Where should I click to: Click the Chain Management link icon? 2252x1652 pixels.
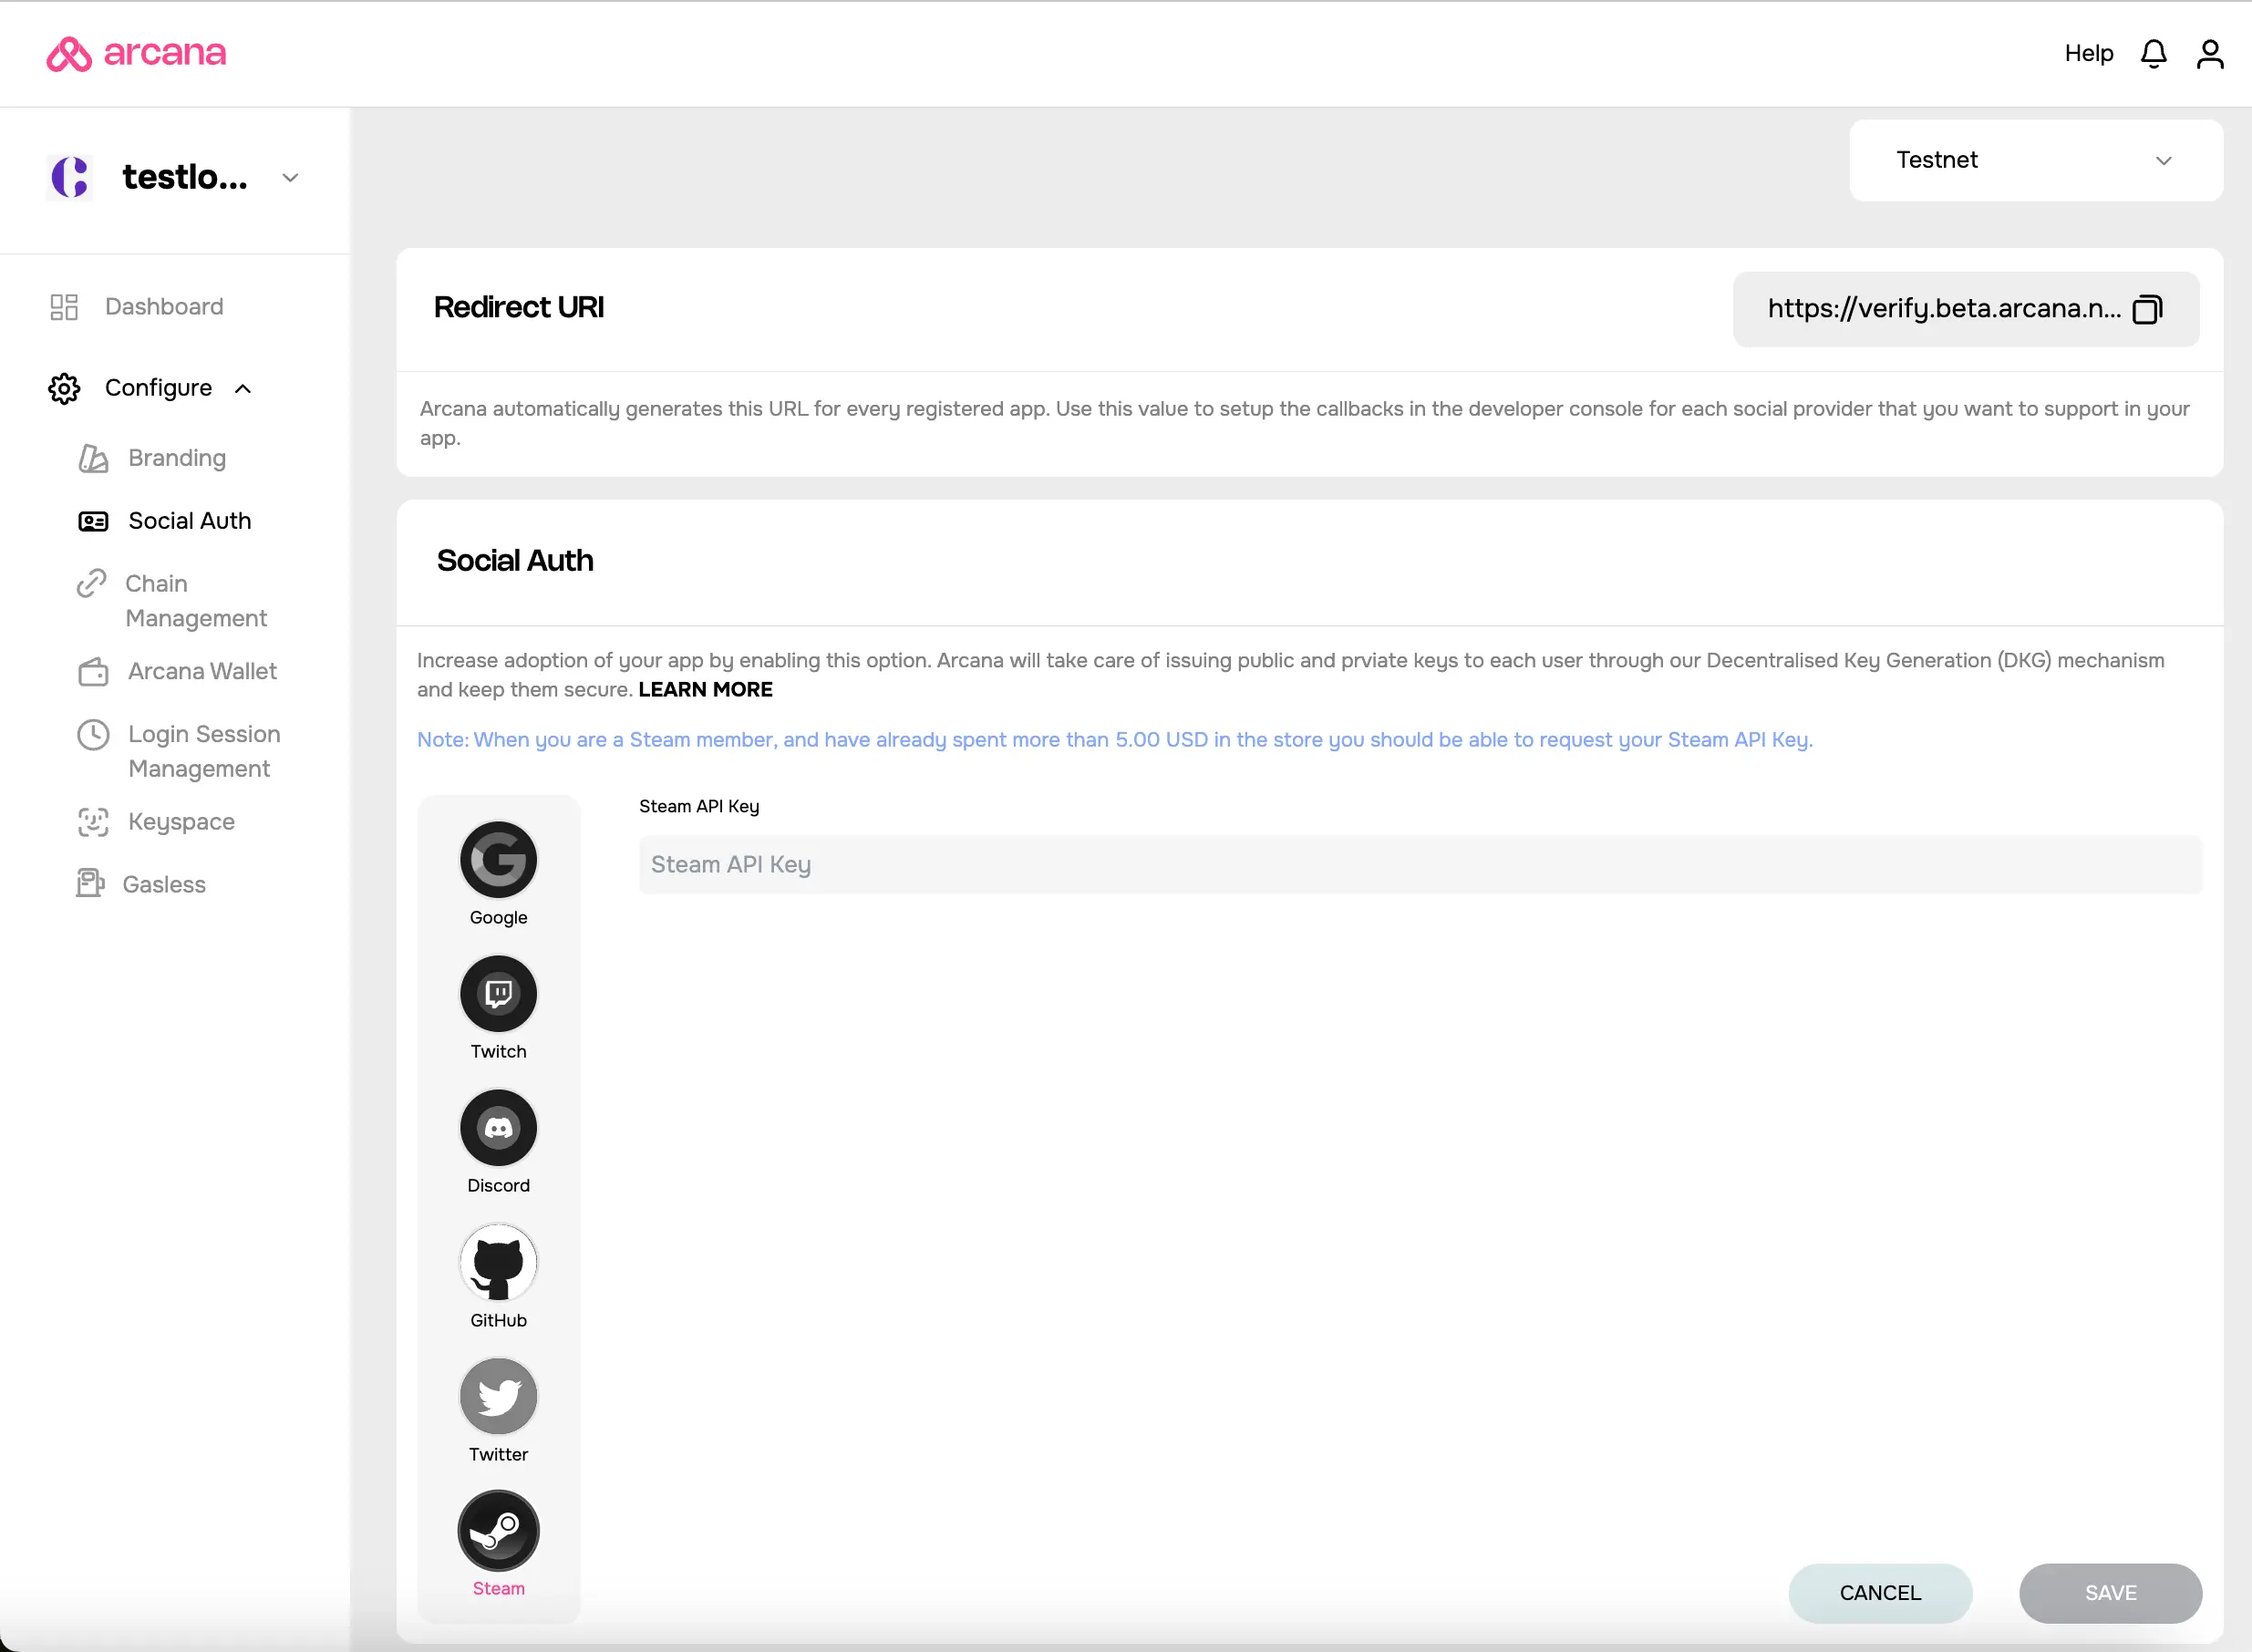pyautogui.click(x=91, y=584)
